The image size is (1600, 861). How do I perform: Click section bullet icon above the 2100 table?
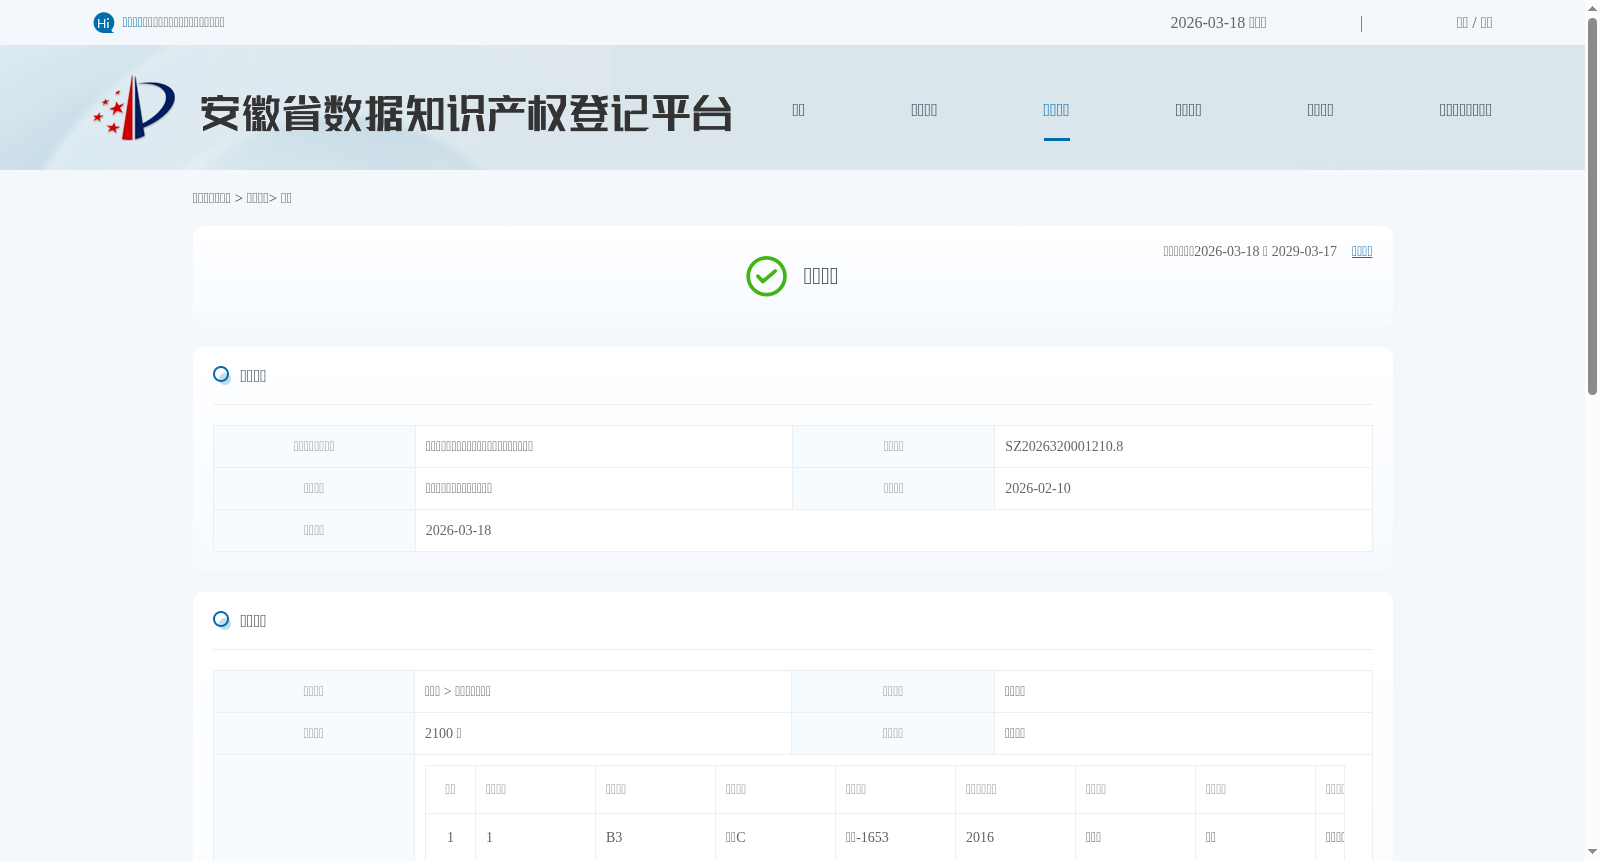pyautogui.click(x=222, y=620)
